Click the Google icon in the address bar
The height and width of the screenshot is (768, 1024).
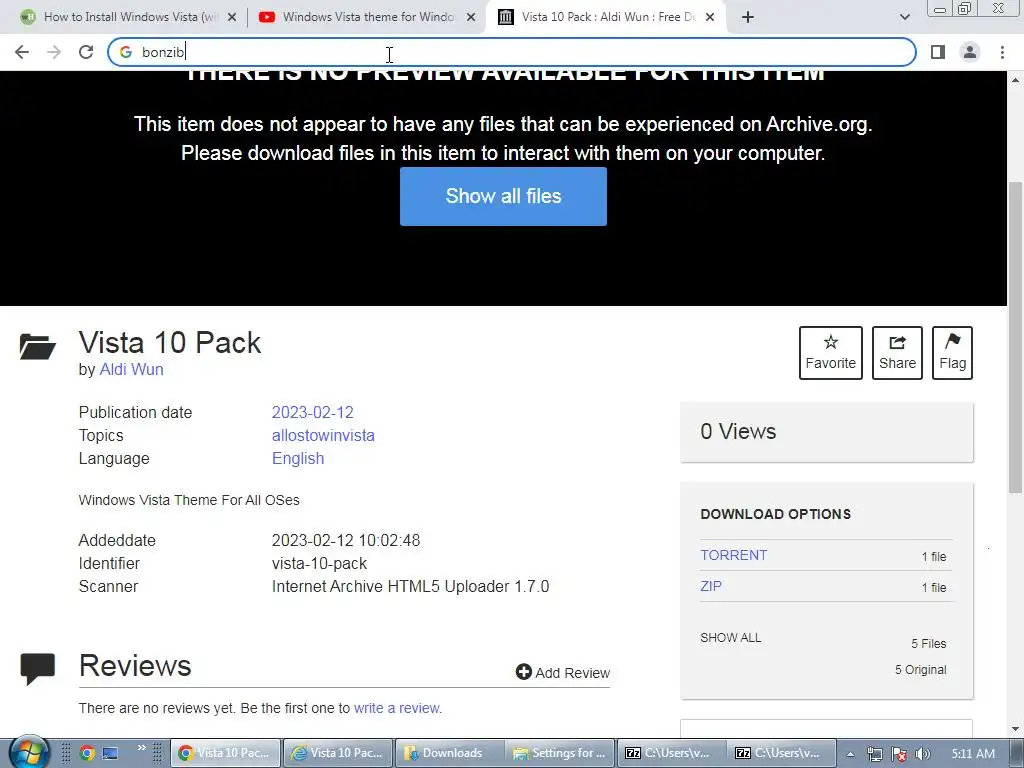click(126, 52)
